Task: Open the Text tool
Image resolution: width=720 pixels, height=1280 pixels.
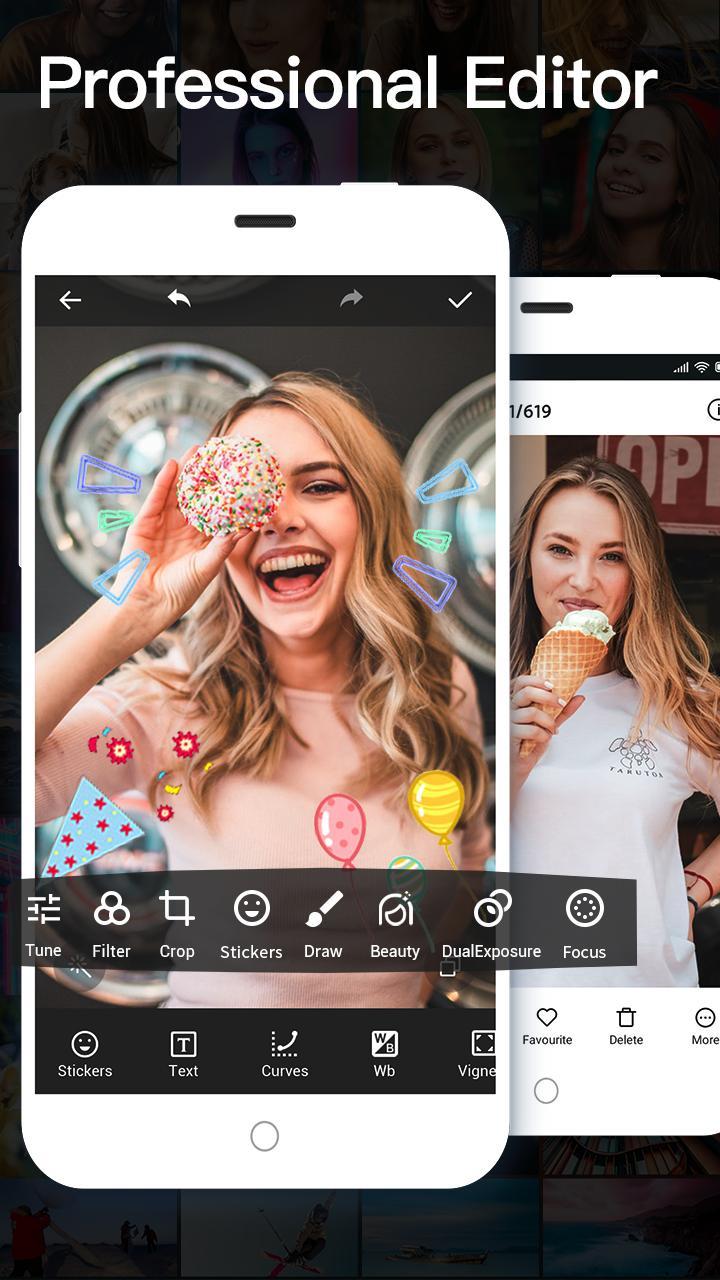Action: [x=183, y=1054]
